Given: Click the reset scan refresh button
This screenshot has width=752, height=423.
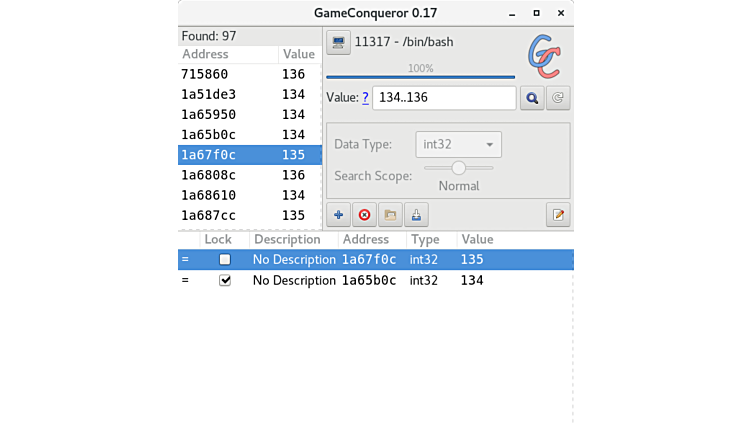Looking at the screenshot, I should point(558,98).
